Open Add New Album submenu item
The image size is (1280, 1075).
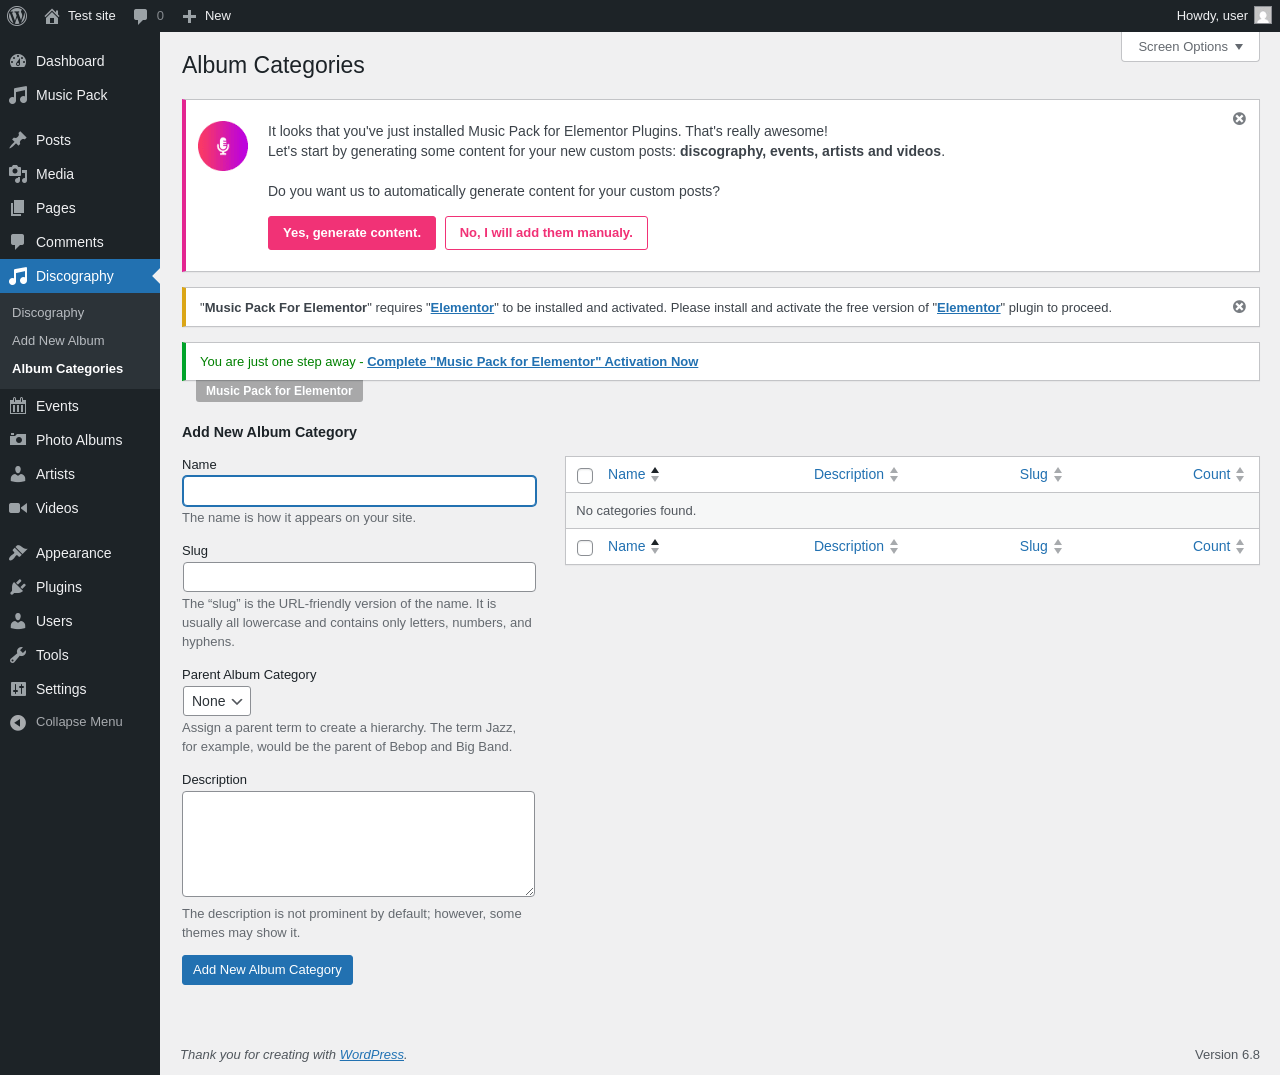pyautogui.click(x=58, y=341)
